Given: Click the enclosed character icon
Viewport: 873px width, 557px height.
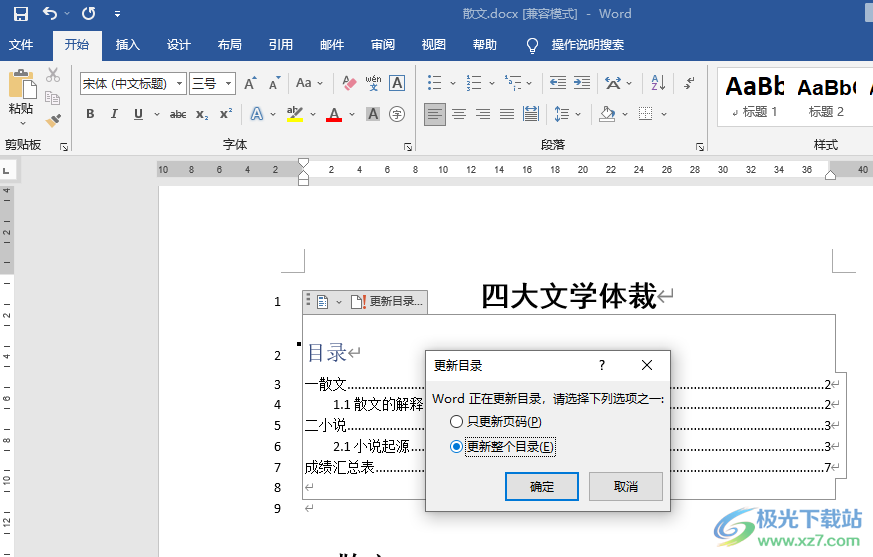Looking at the screenshot, I should [397, 114].
